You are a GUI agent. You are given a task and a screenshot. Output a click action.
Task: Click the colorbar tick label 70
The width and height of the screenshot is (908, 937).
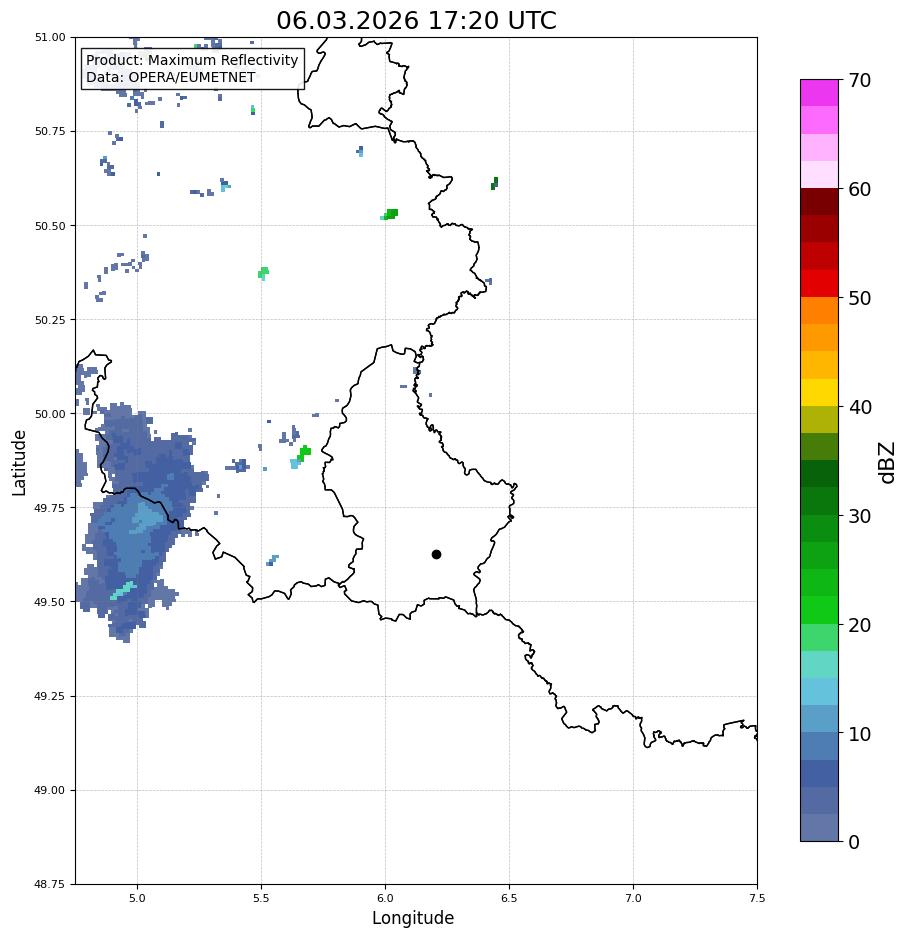pos(859,80)
